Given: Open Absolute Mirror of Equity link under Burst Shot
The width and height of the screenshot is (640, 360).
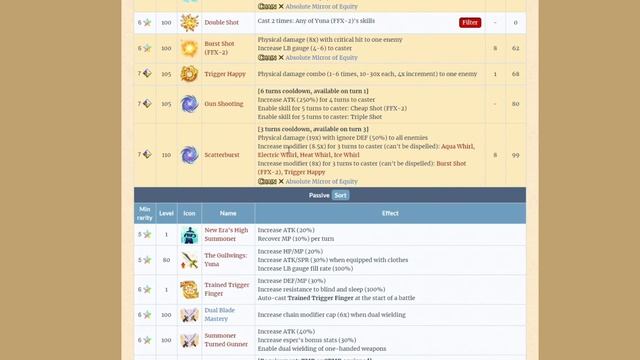Looking at the screenshot, I should pyautogui.click(x=321, y=58).
